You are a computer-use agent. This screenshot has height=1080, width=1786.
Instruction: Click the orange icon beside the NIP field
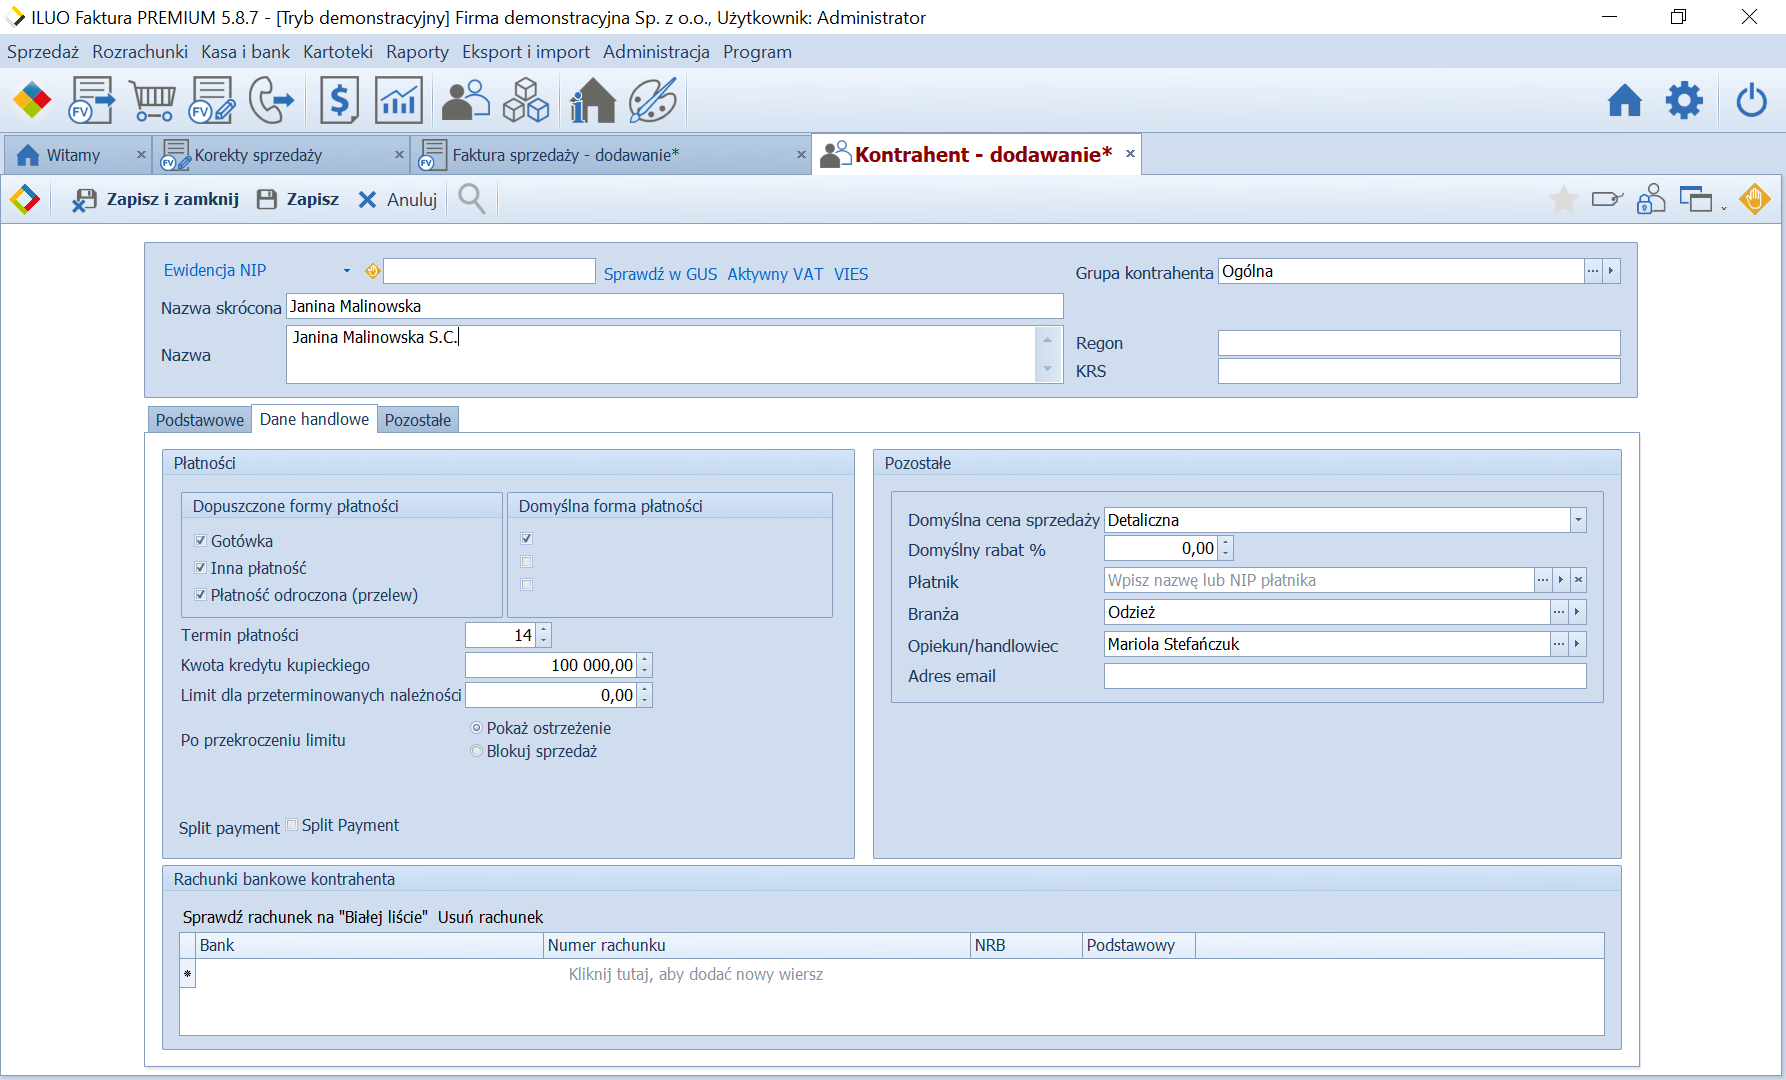[373, 271]
